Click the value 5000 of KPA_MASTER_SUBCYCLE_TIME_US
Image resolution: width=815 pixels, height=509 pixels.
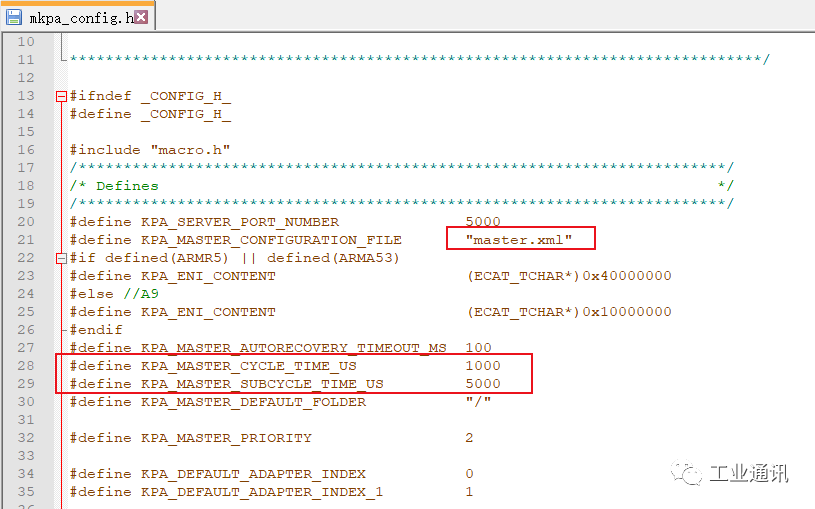point(483,384)
